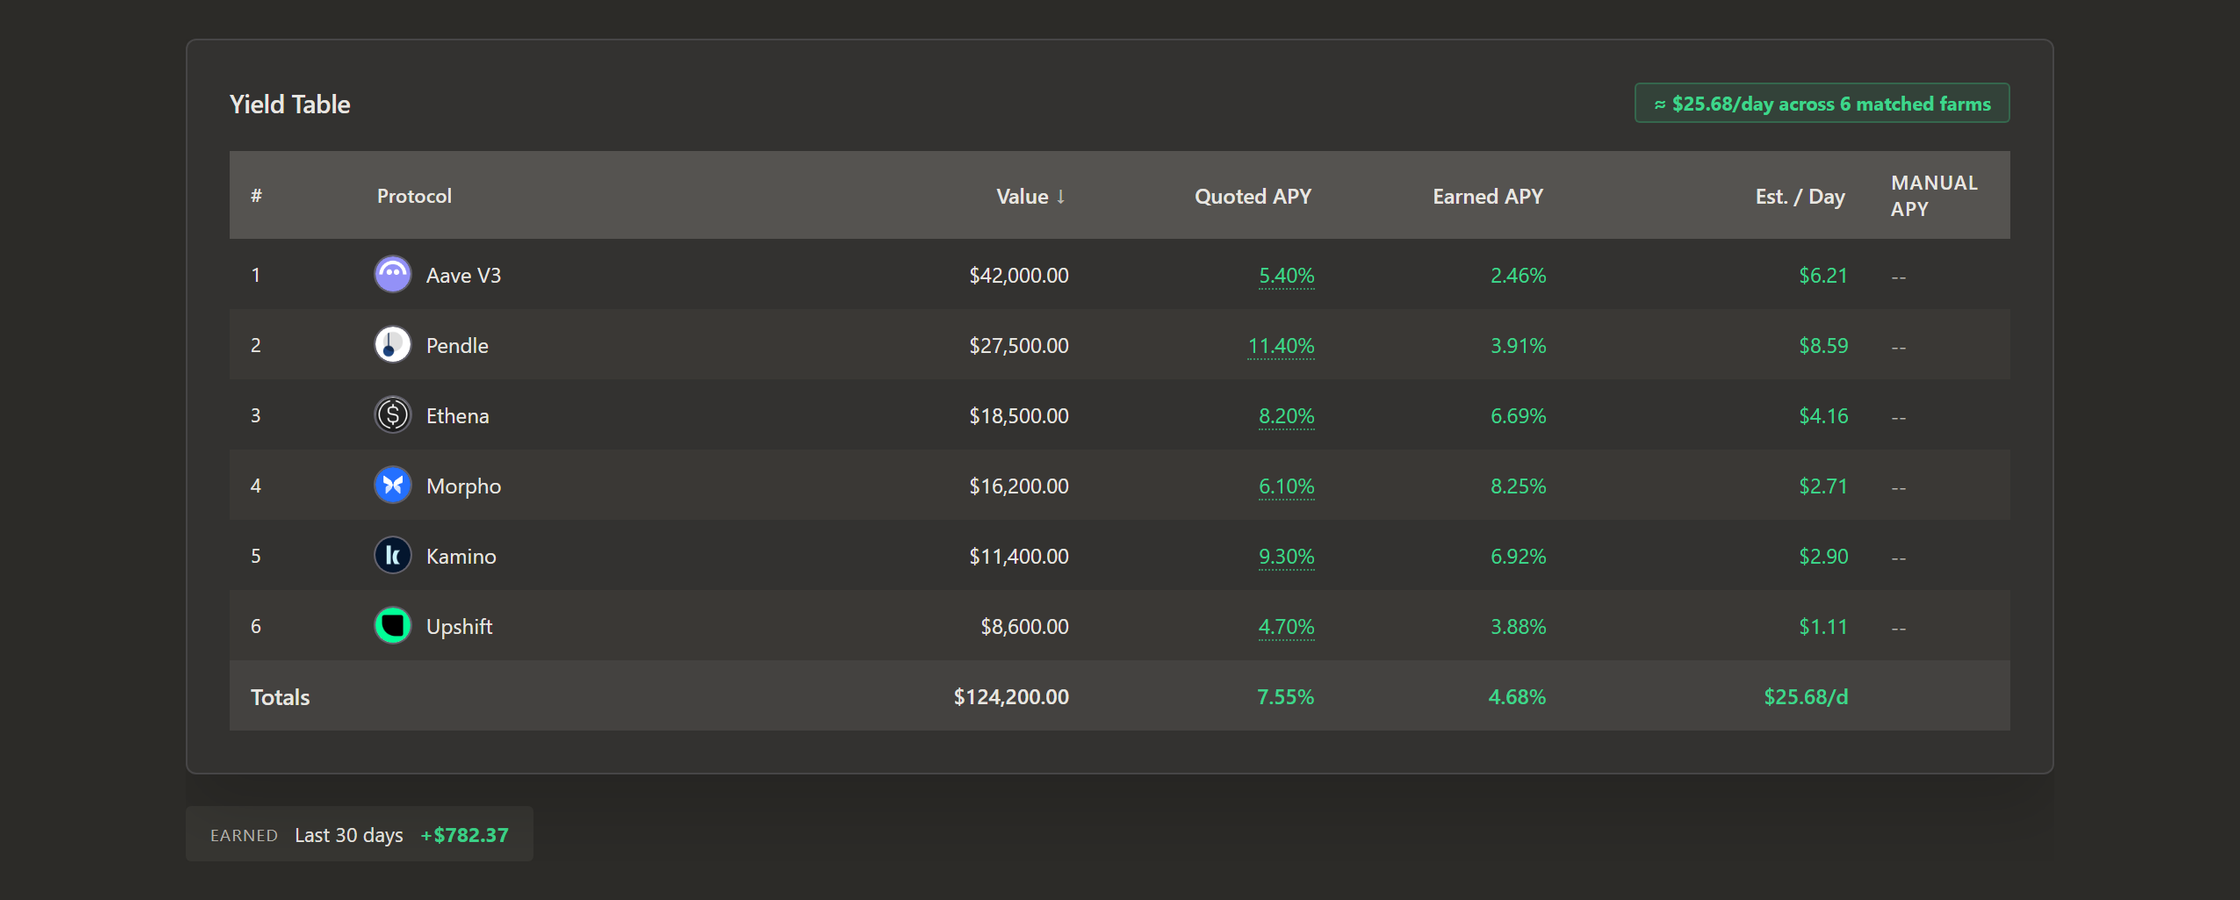Click the # column header
Viewport: 2240px width, 900px height.
point(256,196)
